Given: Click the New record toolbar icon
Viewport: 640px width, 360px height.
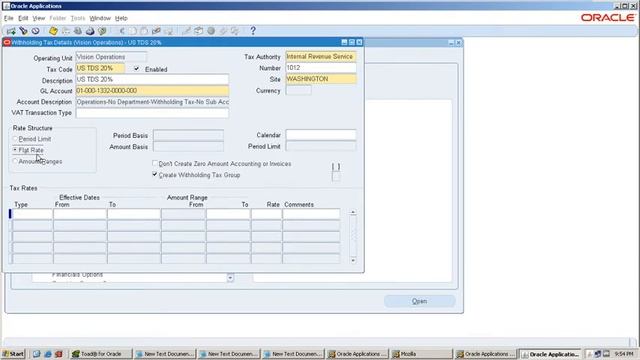Looking at the screenshot, I should (x=11, y=31).
